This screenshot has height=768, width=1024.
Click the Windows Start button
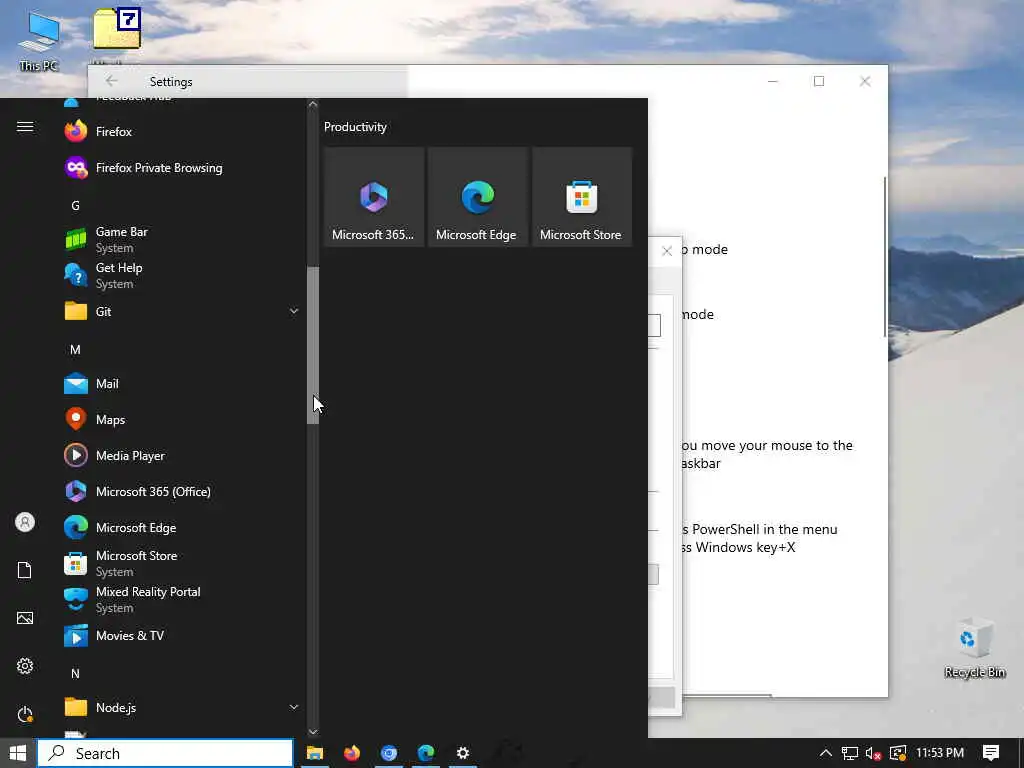tap(18, 753)
